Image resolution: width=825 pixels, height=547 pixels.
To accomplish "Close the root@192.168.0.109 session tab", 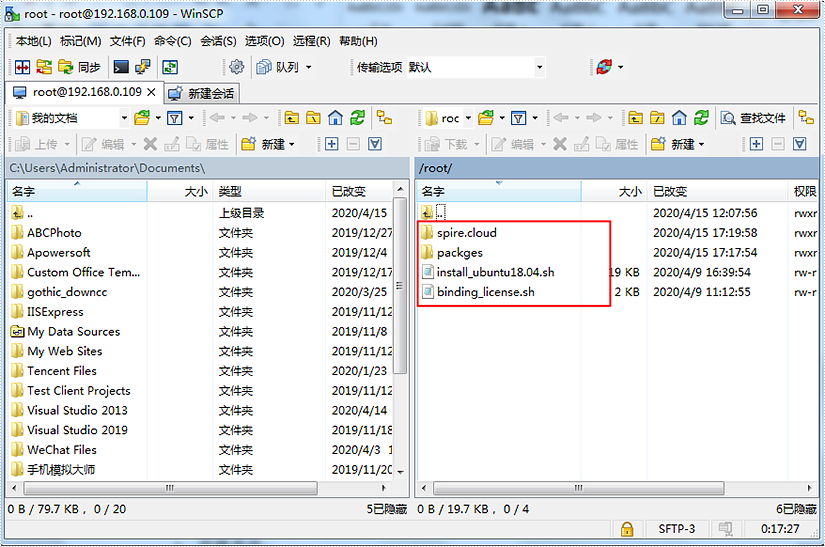I will click(152, 93).
